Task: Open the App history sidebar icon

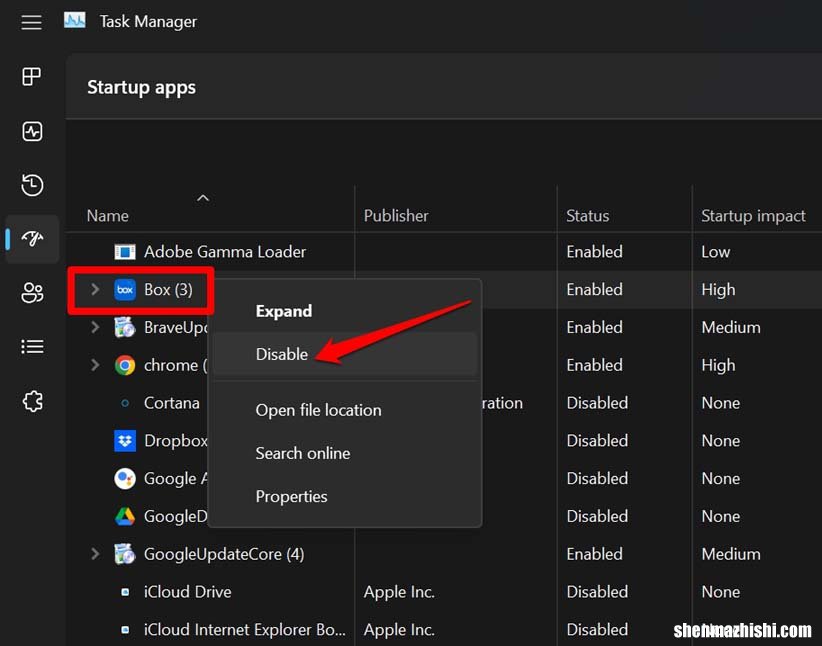Action: tap(32, 185)
